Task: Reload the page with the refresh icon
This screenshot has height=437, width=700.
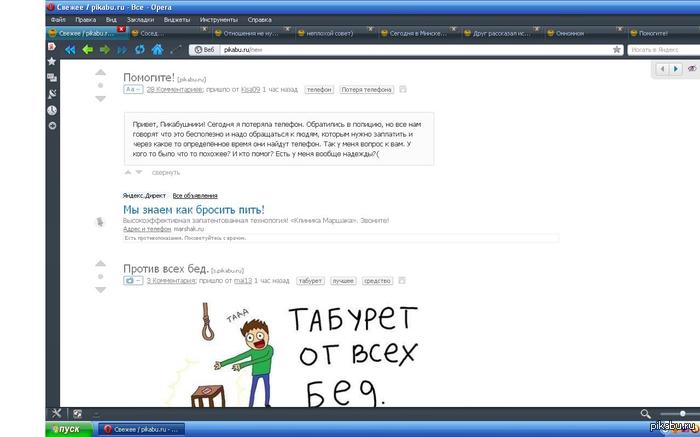Action: pos(139,49)
